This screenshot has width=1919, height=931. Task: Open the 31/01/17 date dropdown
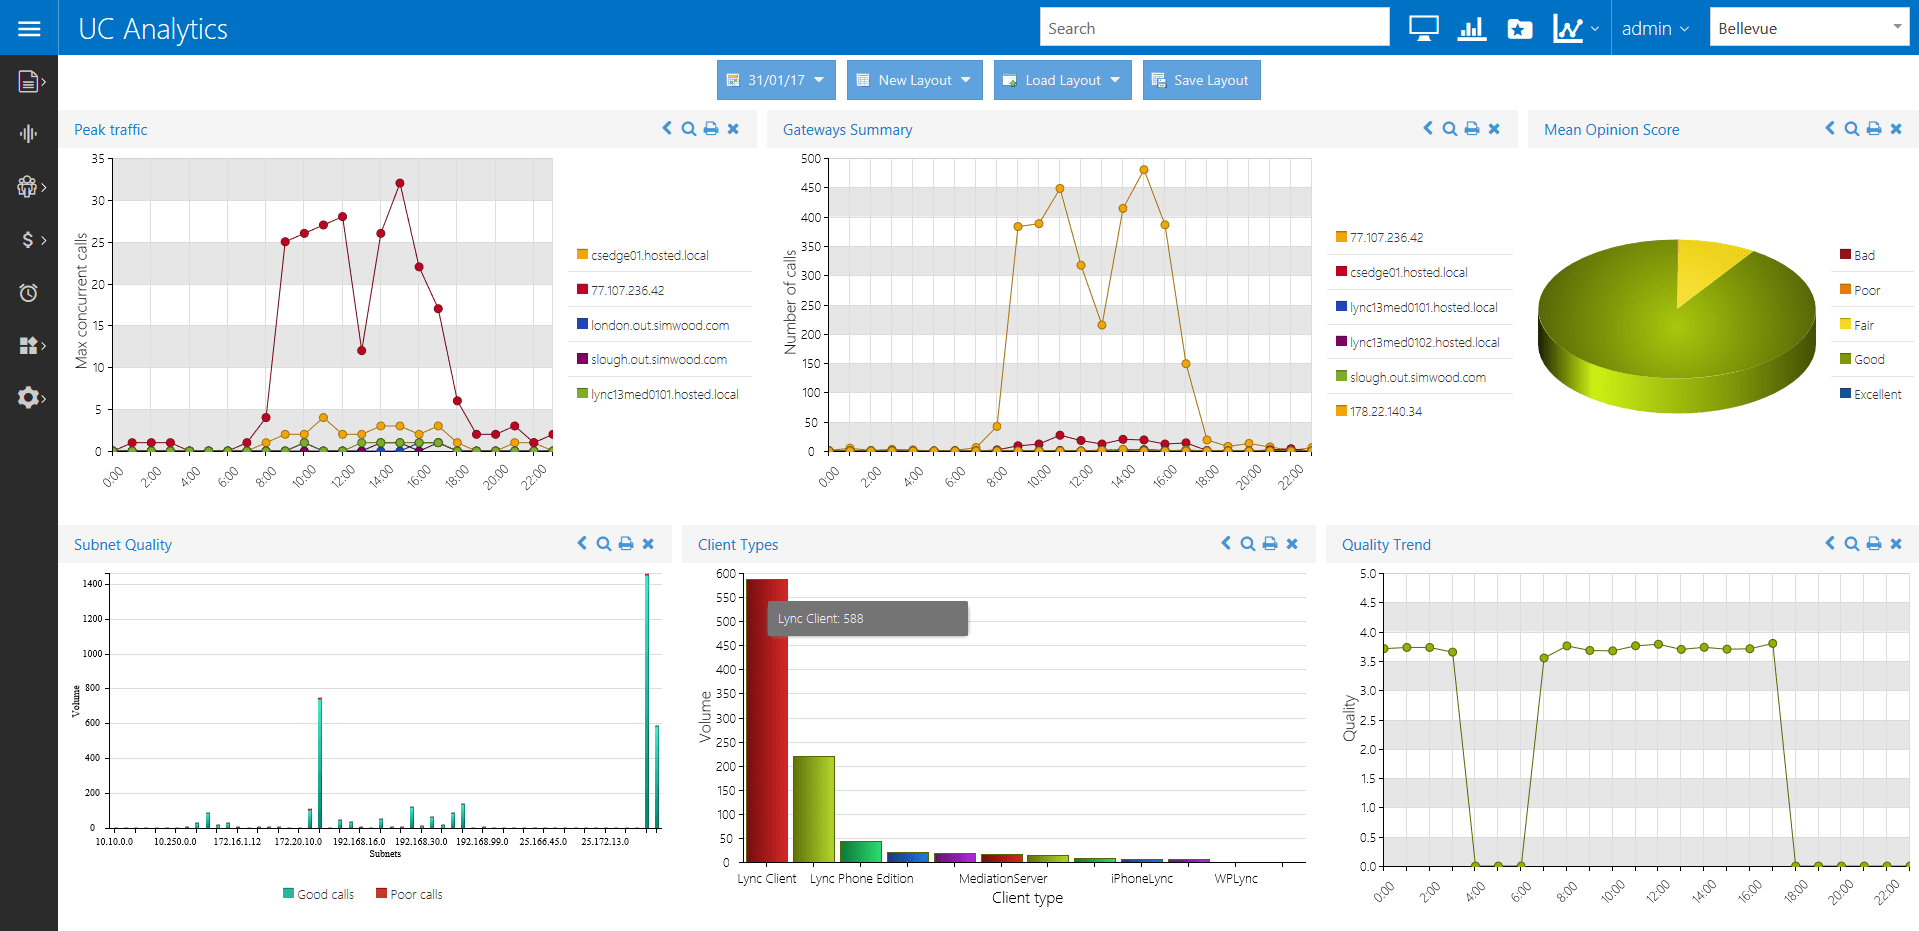click(776, 80)
